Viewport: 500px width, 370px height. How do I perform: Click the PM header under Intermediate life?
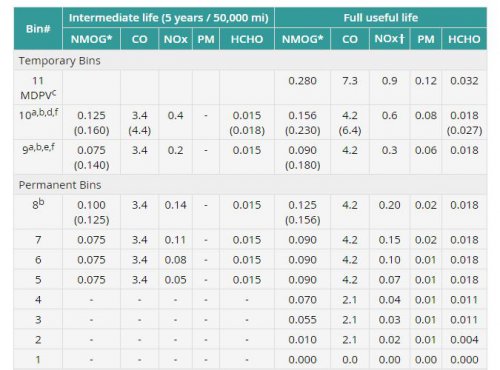(206, 39)
